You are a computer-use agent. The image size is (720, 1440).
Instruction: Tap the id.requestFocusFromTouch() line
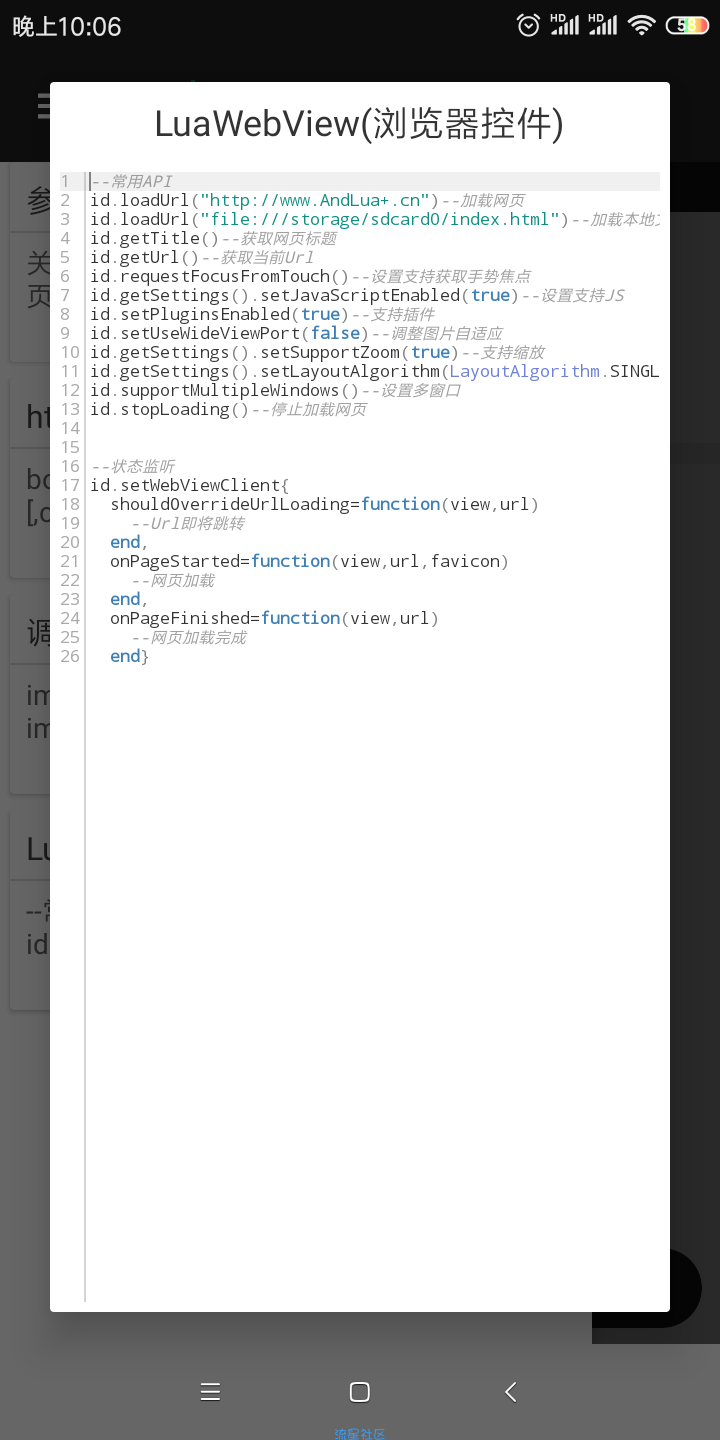311,276
